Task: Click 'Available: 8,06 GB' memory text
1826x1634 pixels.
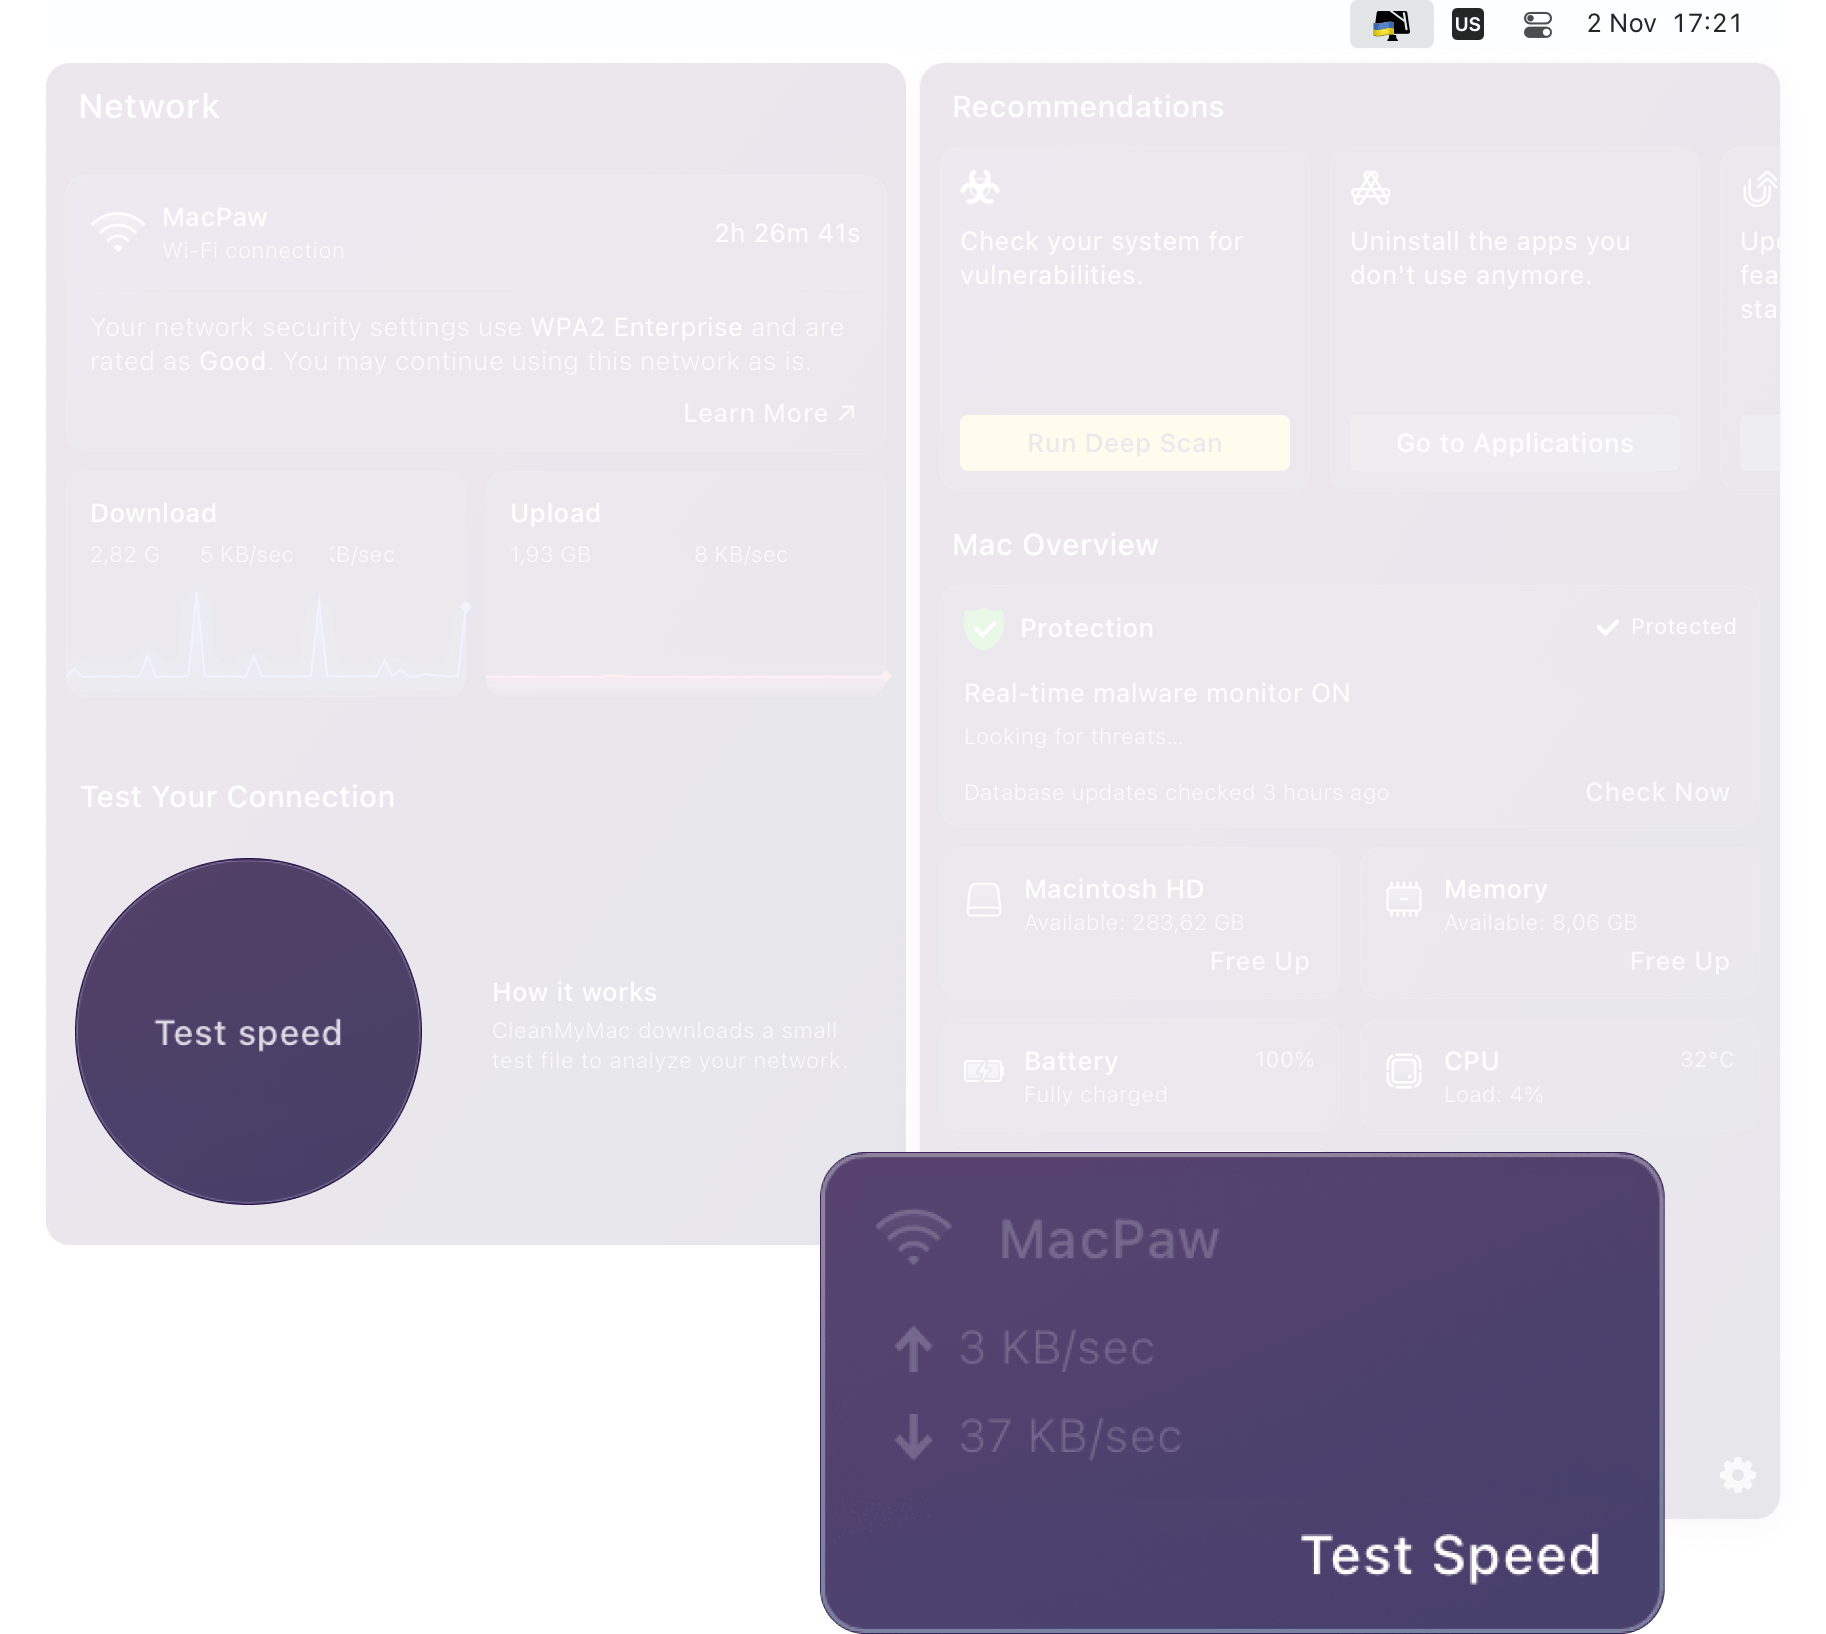Action: (1541, 922)
